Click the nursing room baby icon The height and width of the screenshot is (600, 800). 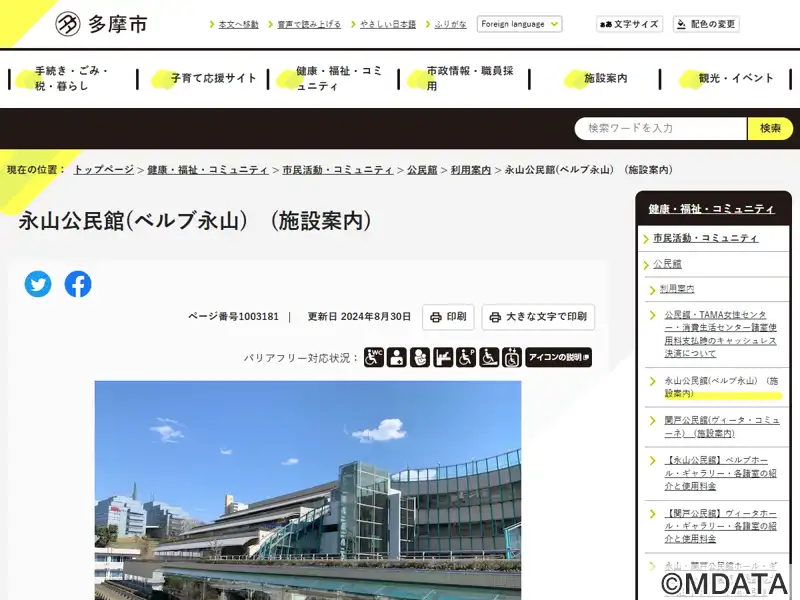[x=420, y=357]
